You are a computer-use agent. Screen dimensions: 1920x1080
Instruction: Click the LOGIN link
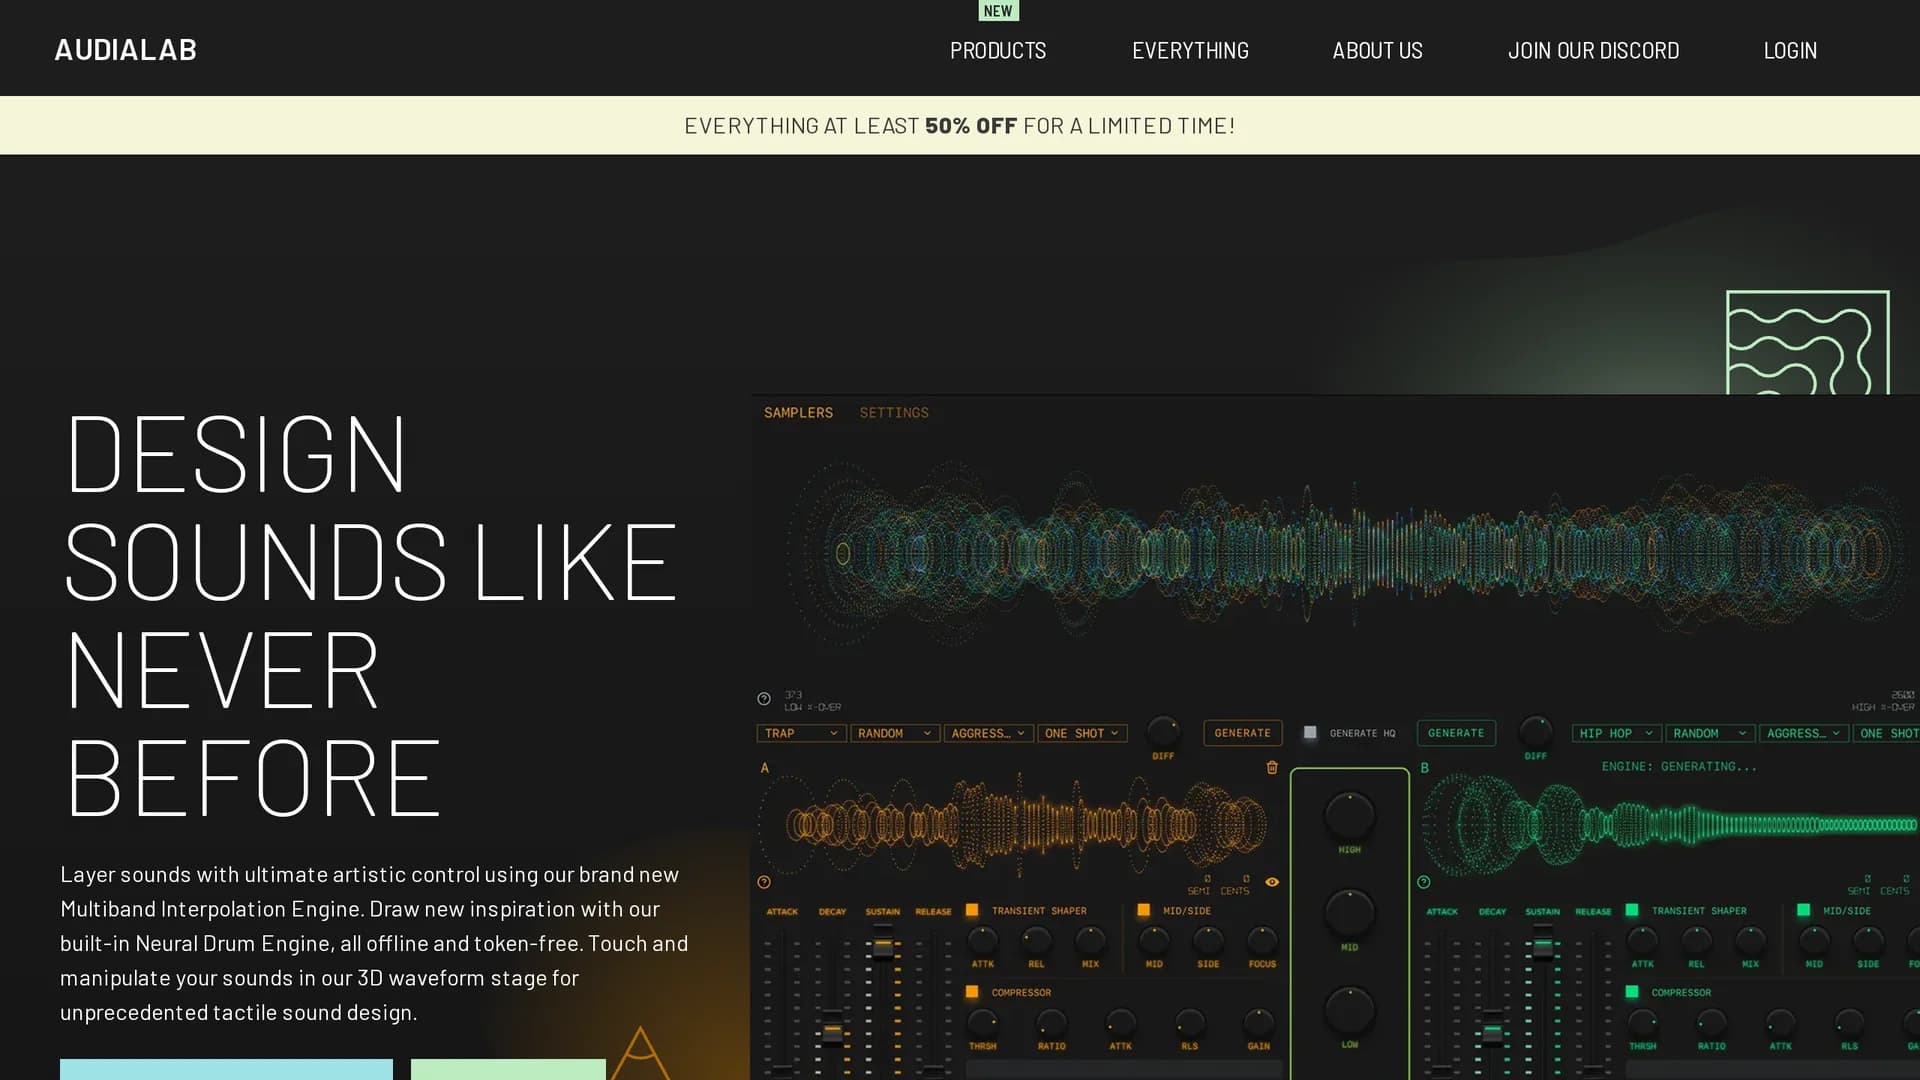(x=1790, y=50)
